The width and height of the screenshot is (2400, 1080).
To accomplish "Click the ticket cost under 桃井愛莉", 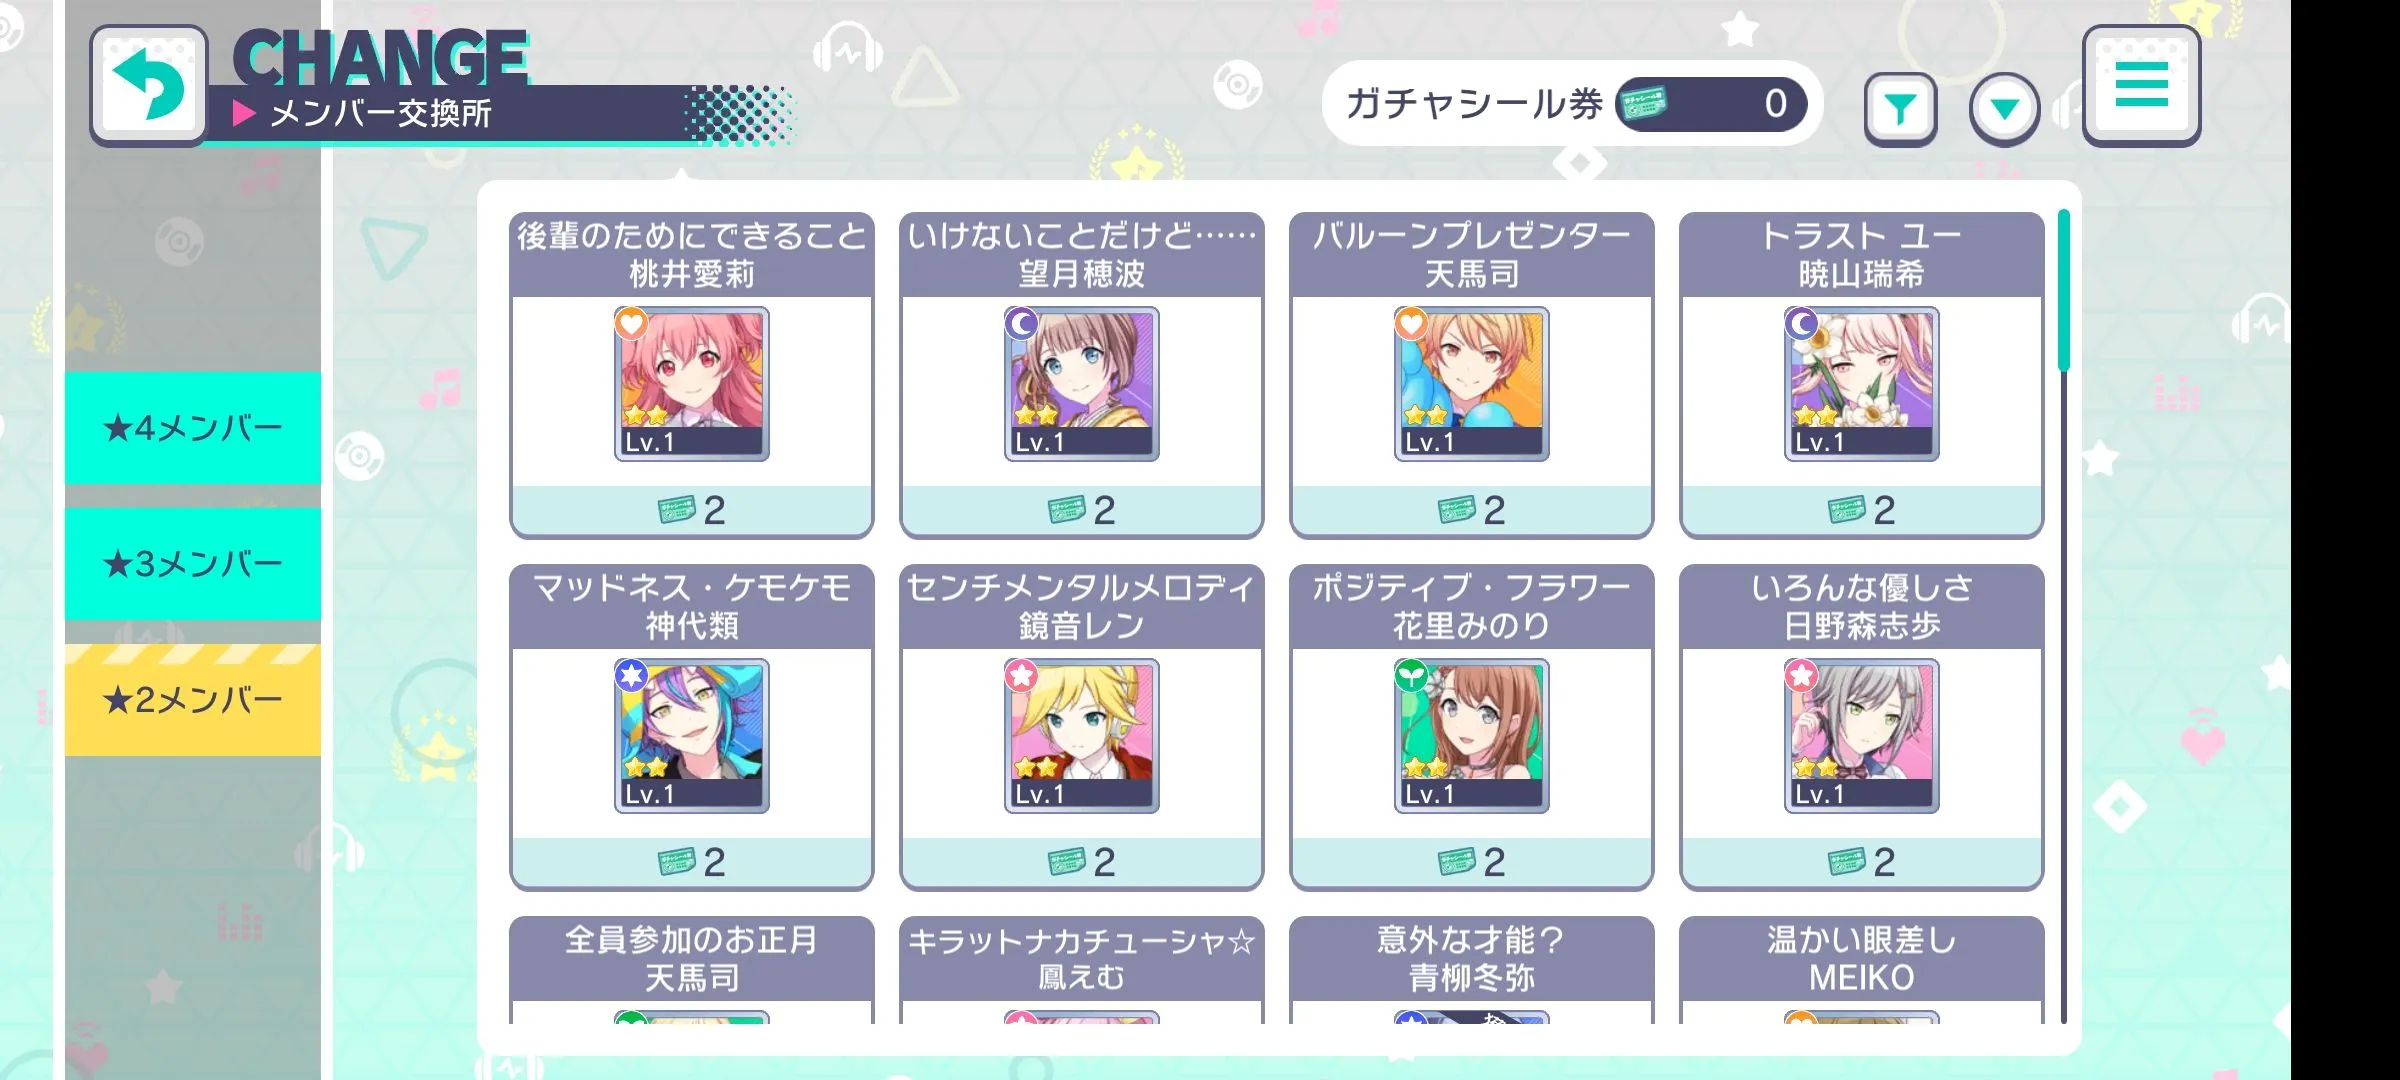I will pos(692,510).
